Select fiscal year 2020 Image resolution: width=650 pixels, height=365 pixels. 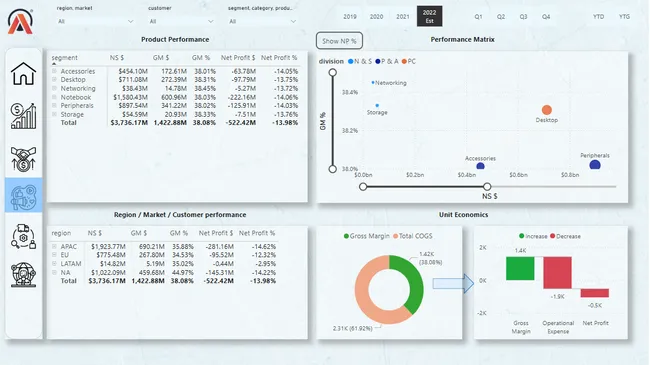(376, 17)
